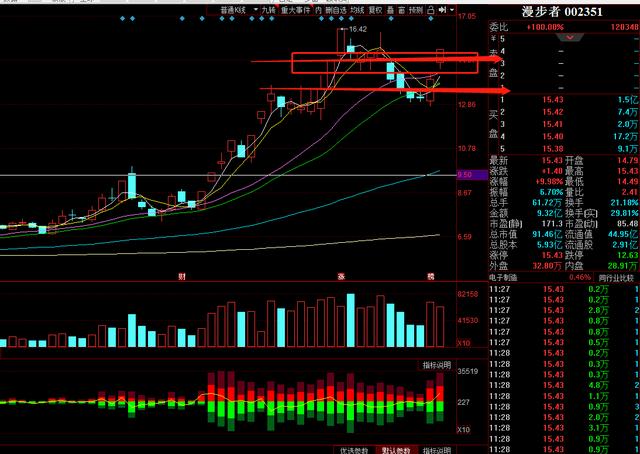
Task: Click the 17.05 top price axis label
Action: pos(467,17)
